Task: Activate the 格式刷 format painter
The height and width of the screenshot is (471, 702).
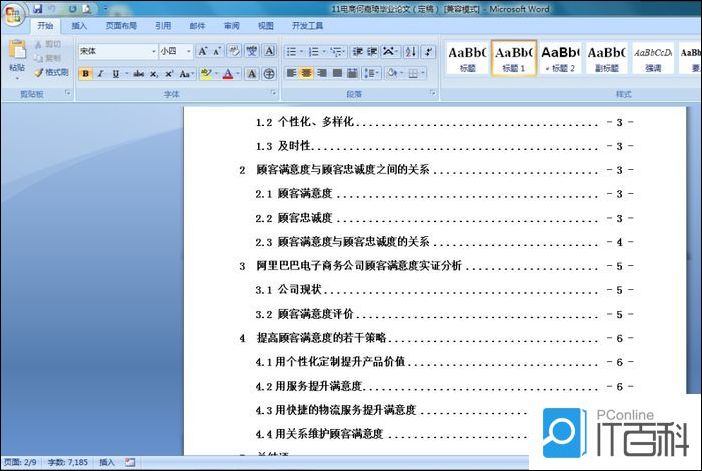Action: [x=51, y=72]
